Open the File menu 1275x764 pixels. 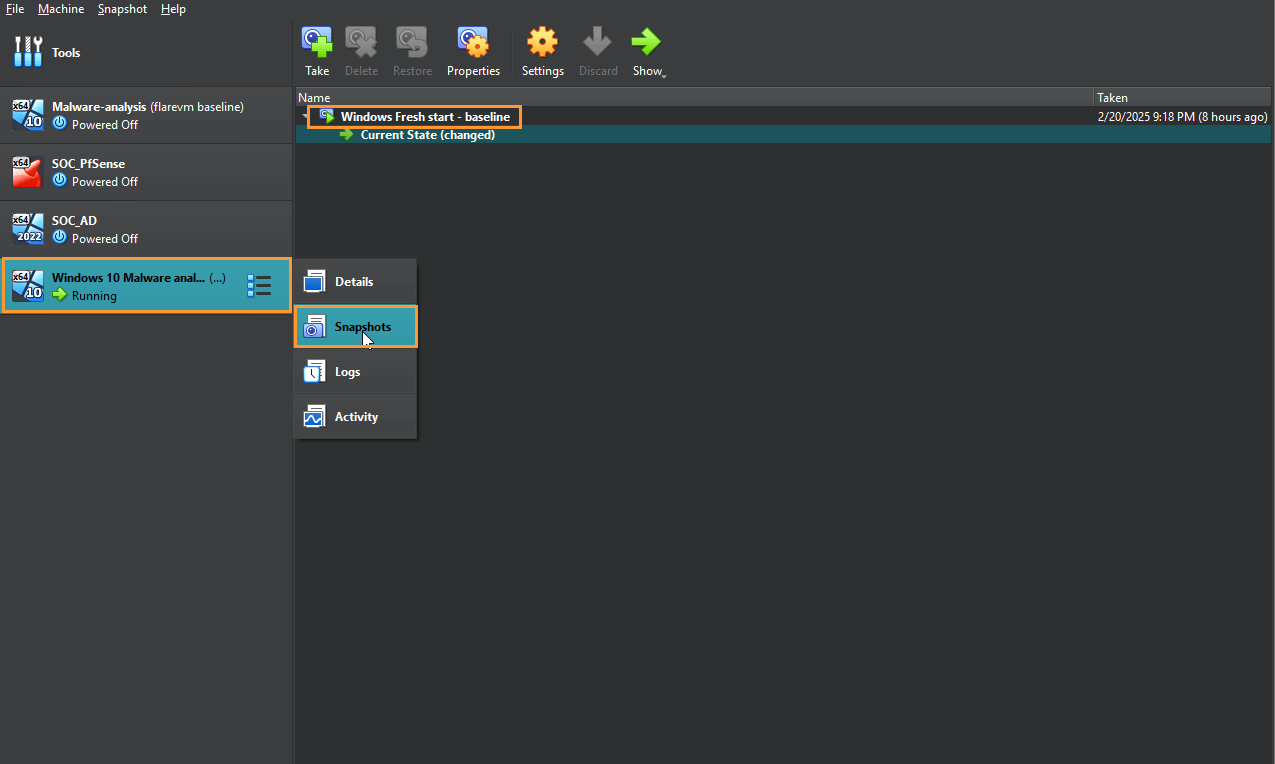pos(15,9)
